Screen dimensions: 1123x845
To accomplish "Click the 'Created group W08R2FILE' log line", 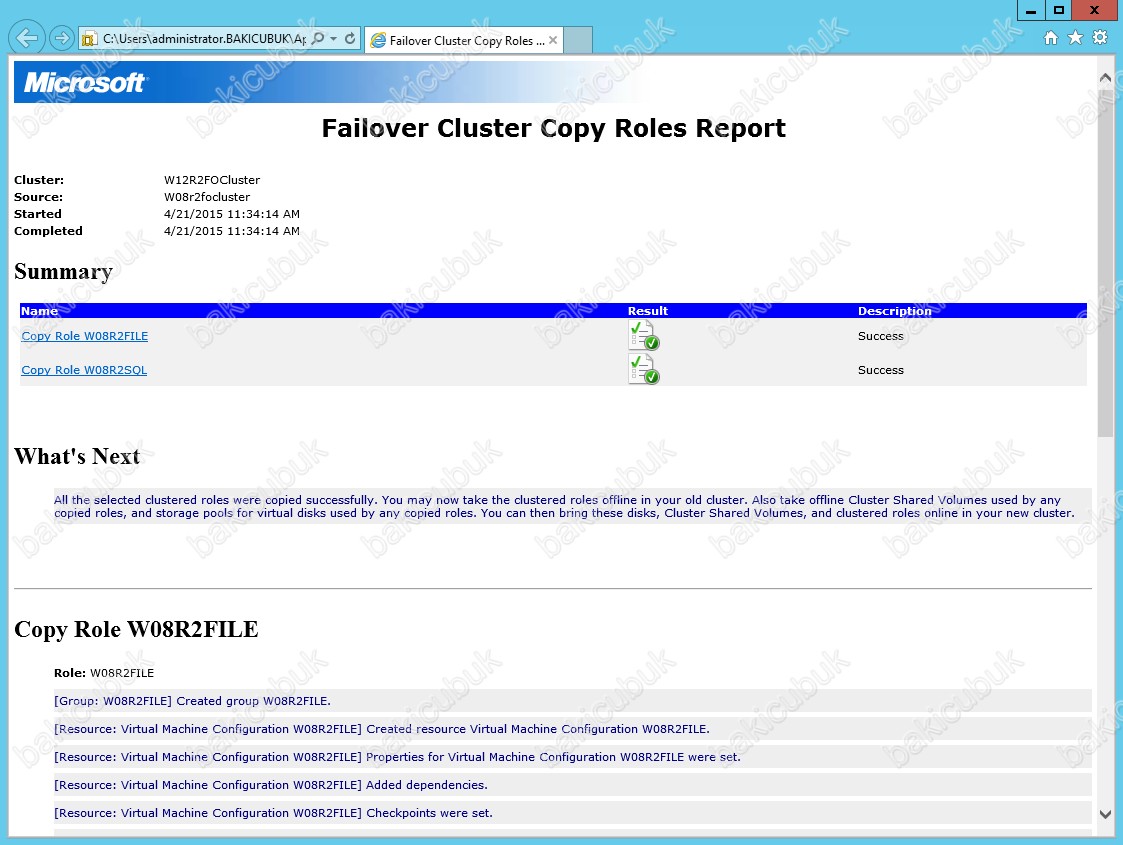I will click(x=573, y=701).
